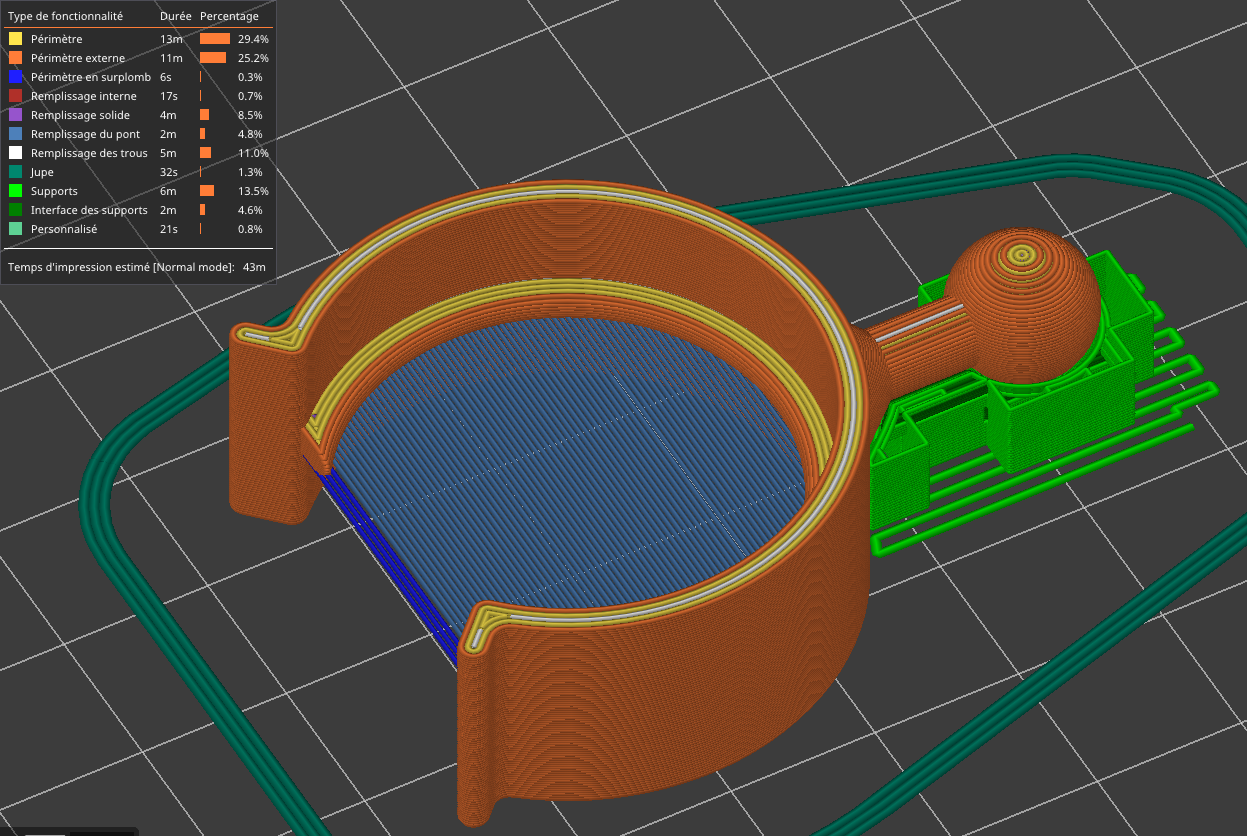Click the blue Périmètre en surplomb swatch
This screenshot has width=1247, height=836.
pyautogui.click(x=15, y=77)
